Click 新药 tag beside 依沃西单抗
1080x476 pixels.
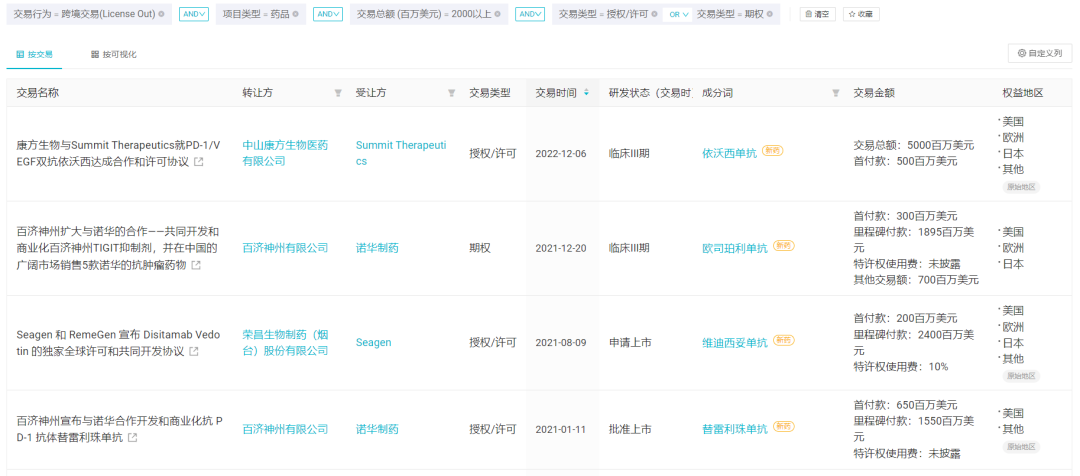tap(773, 151)
